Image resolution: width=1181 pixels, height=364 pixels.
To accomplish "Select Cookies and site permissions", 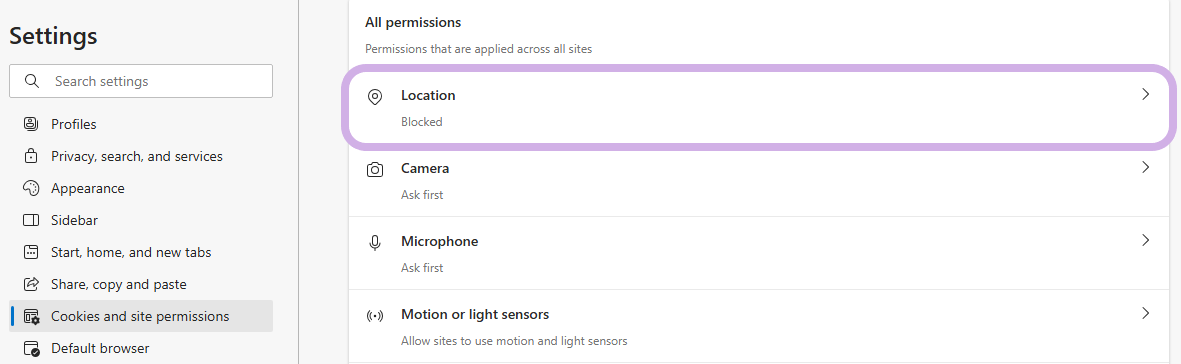I will (x=141, y=316).
